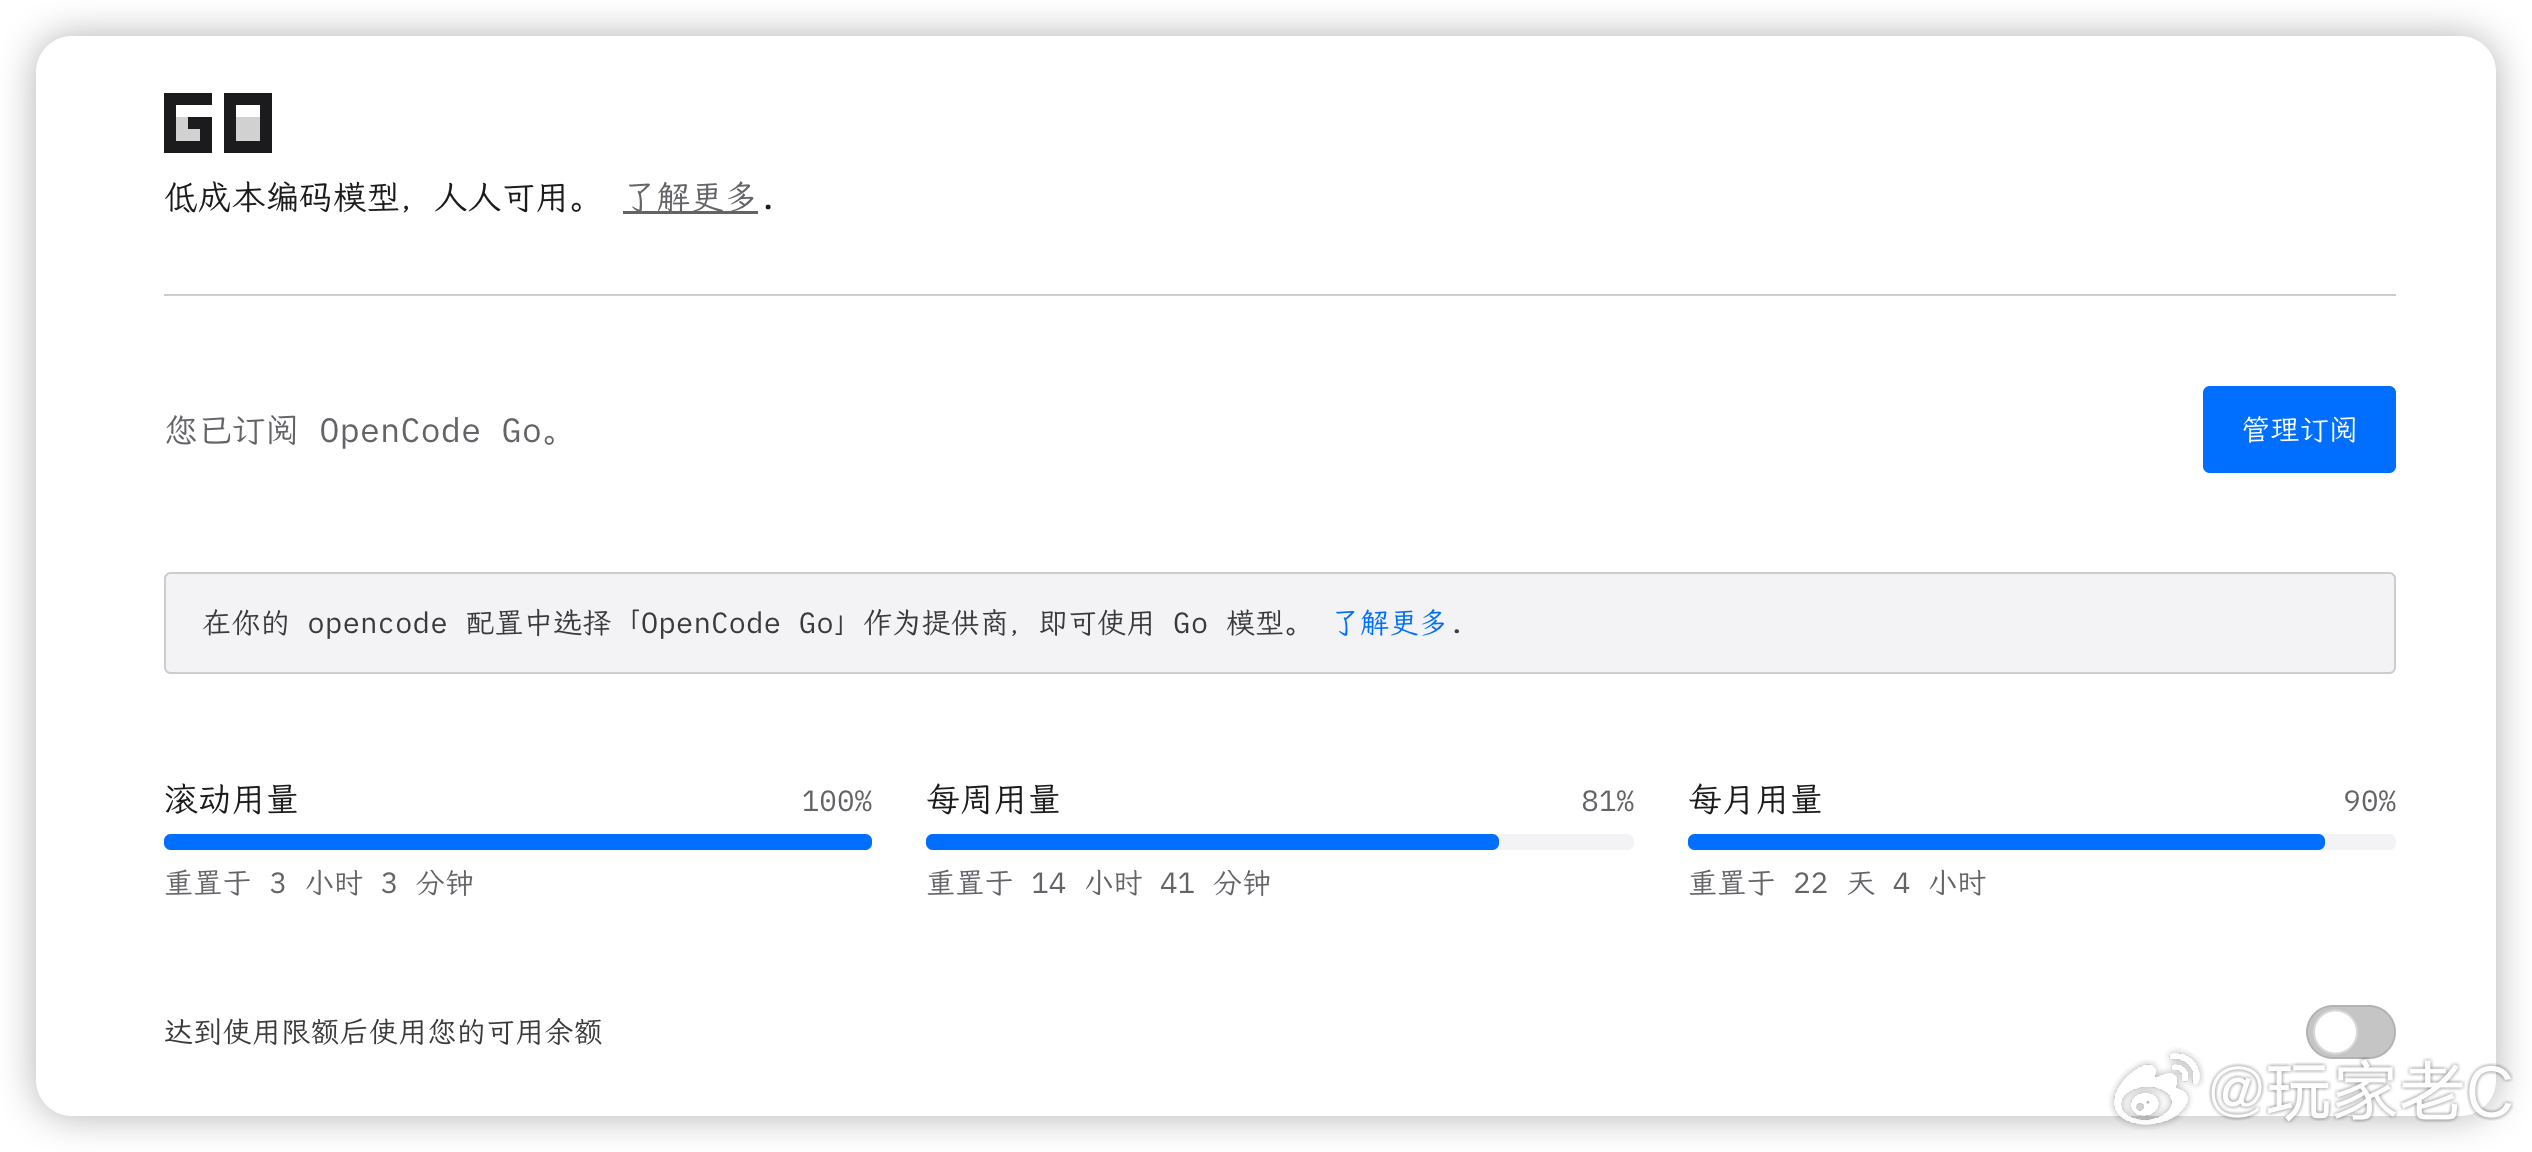Open the blue 了解更多 link in the info box
The height and width of the screenshot is (1152, 2532).
[1390, 623]
